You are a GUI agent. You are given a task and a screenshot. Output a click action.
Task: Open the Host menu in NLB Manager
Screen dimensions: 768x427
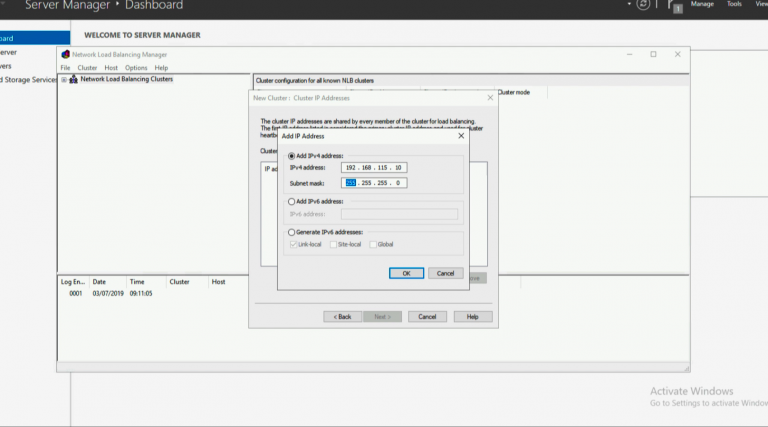click(111, 68)
